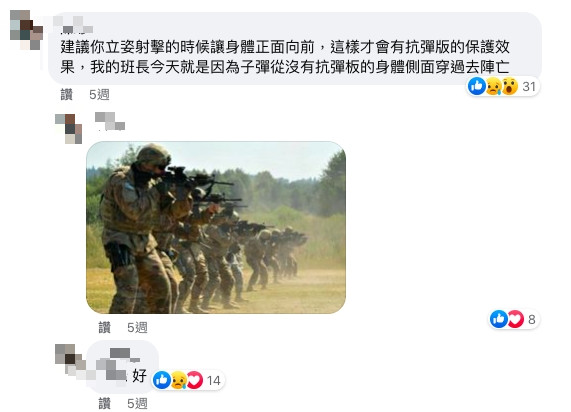571x412 pixels.
Task: Open the top commenter's profile picture
Action: point(26,29)
